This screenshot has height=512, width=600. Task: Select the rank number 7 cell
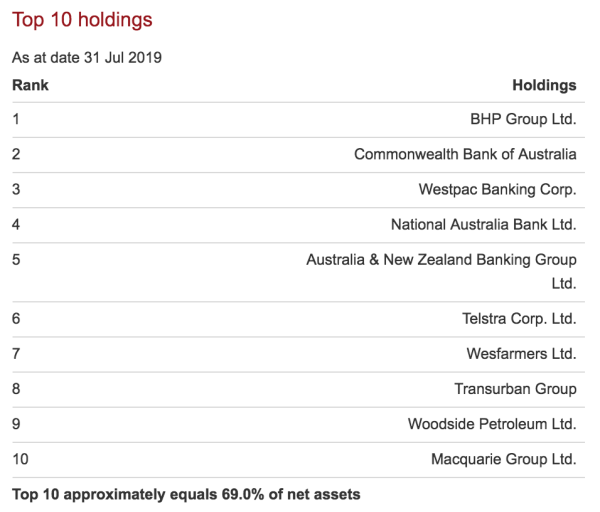click(x=16, y=354)
